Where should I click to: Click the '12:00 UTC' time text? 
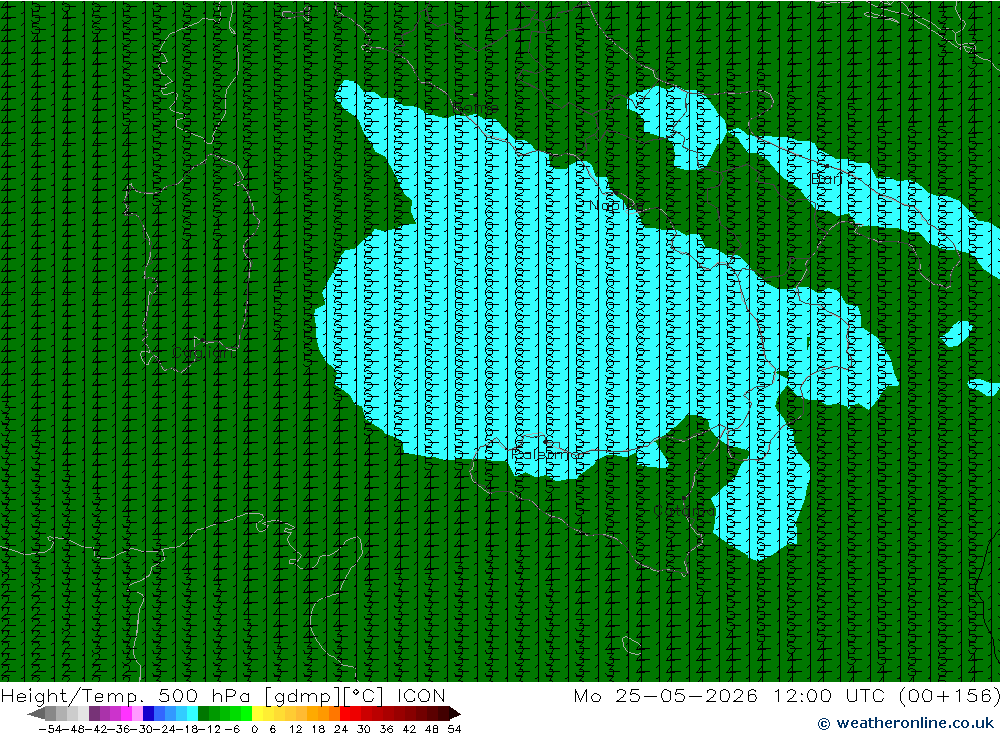click(829, 695)
